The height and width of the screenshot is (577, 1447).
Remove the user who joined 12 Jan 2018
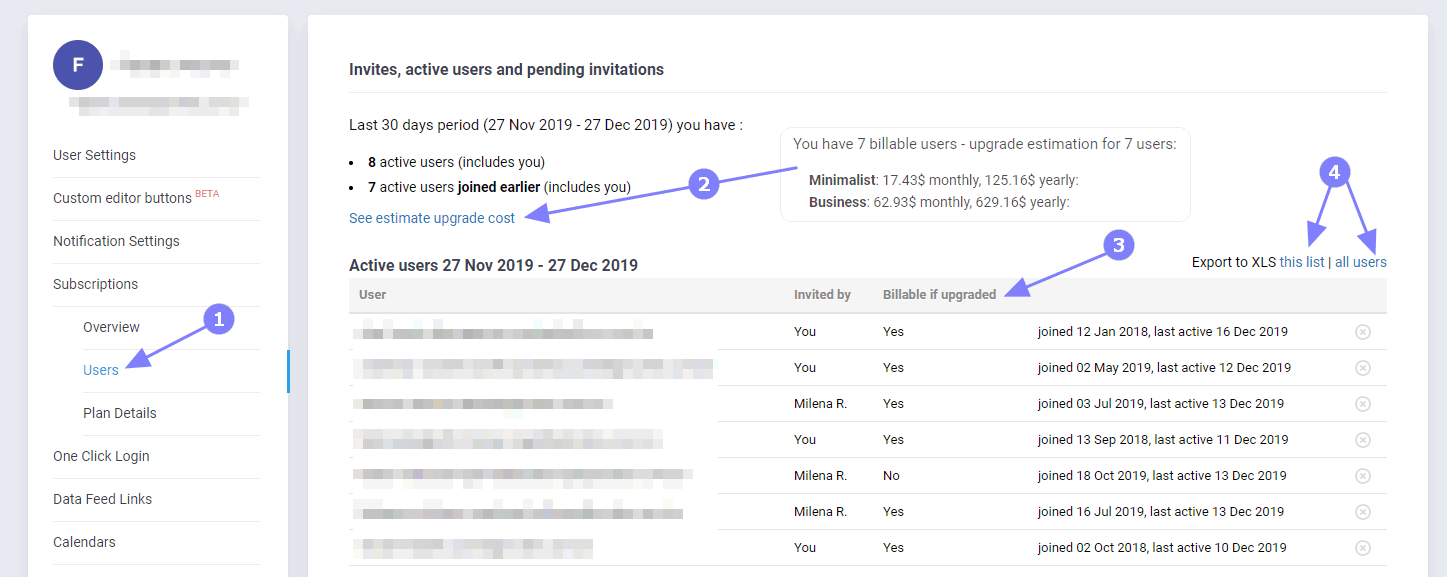click(x=1362, y=332)
